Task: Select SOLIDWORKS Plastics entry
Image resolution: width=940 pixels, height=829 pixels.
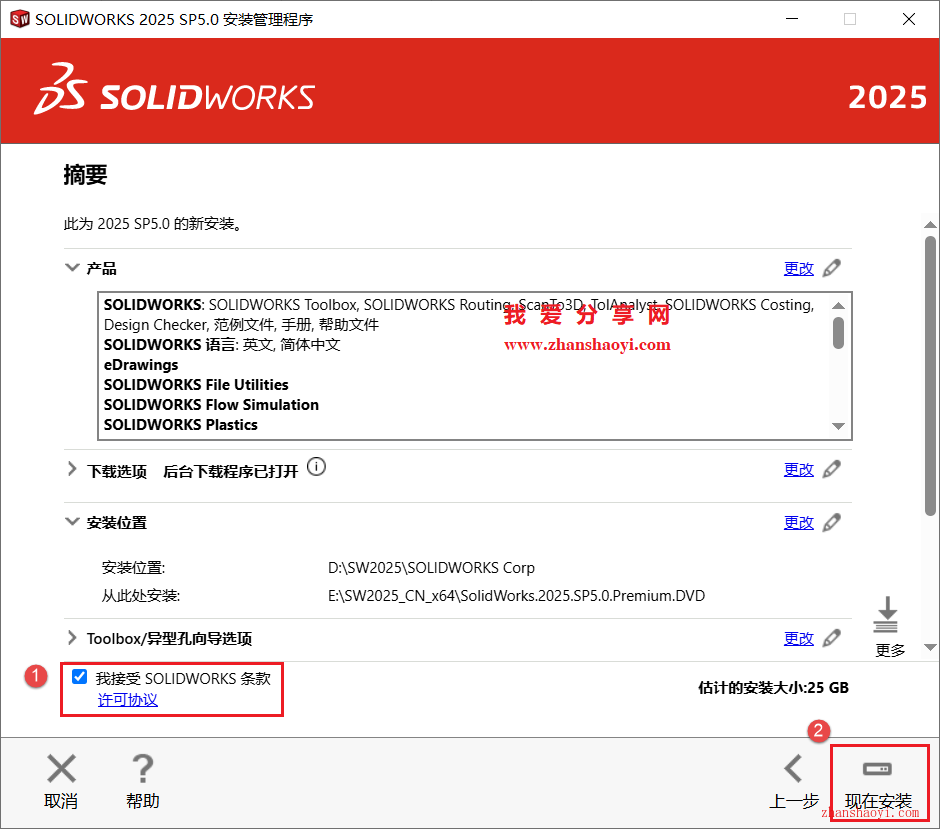Action: [x=180, y=425]
